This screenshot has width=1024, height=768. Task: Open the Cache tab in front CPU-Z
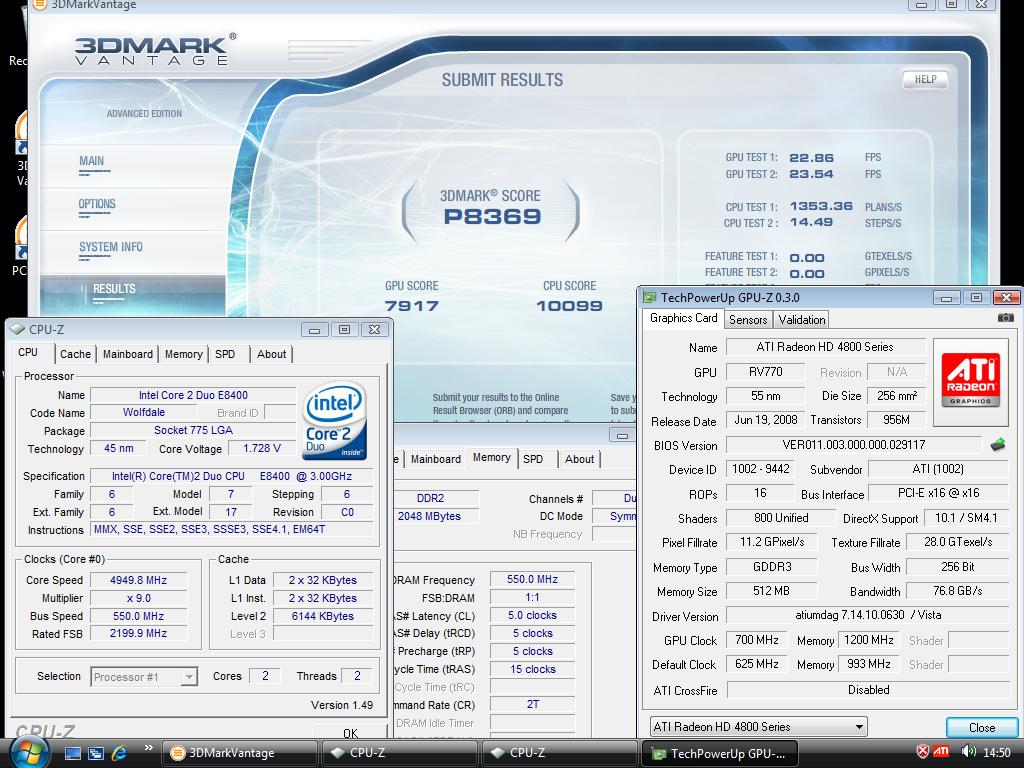pos(75,354)
